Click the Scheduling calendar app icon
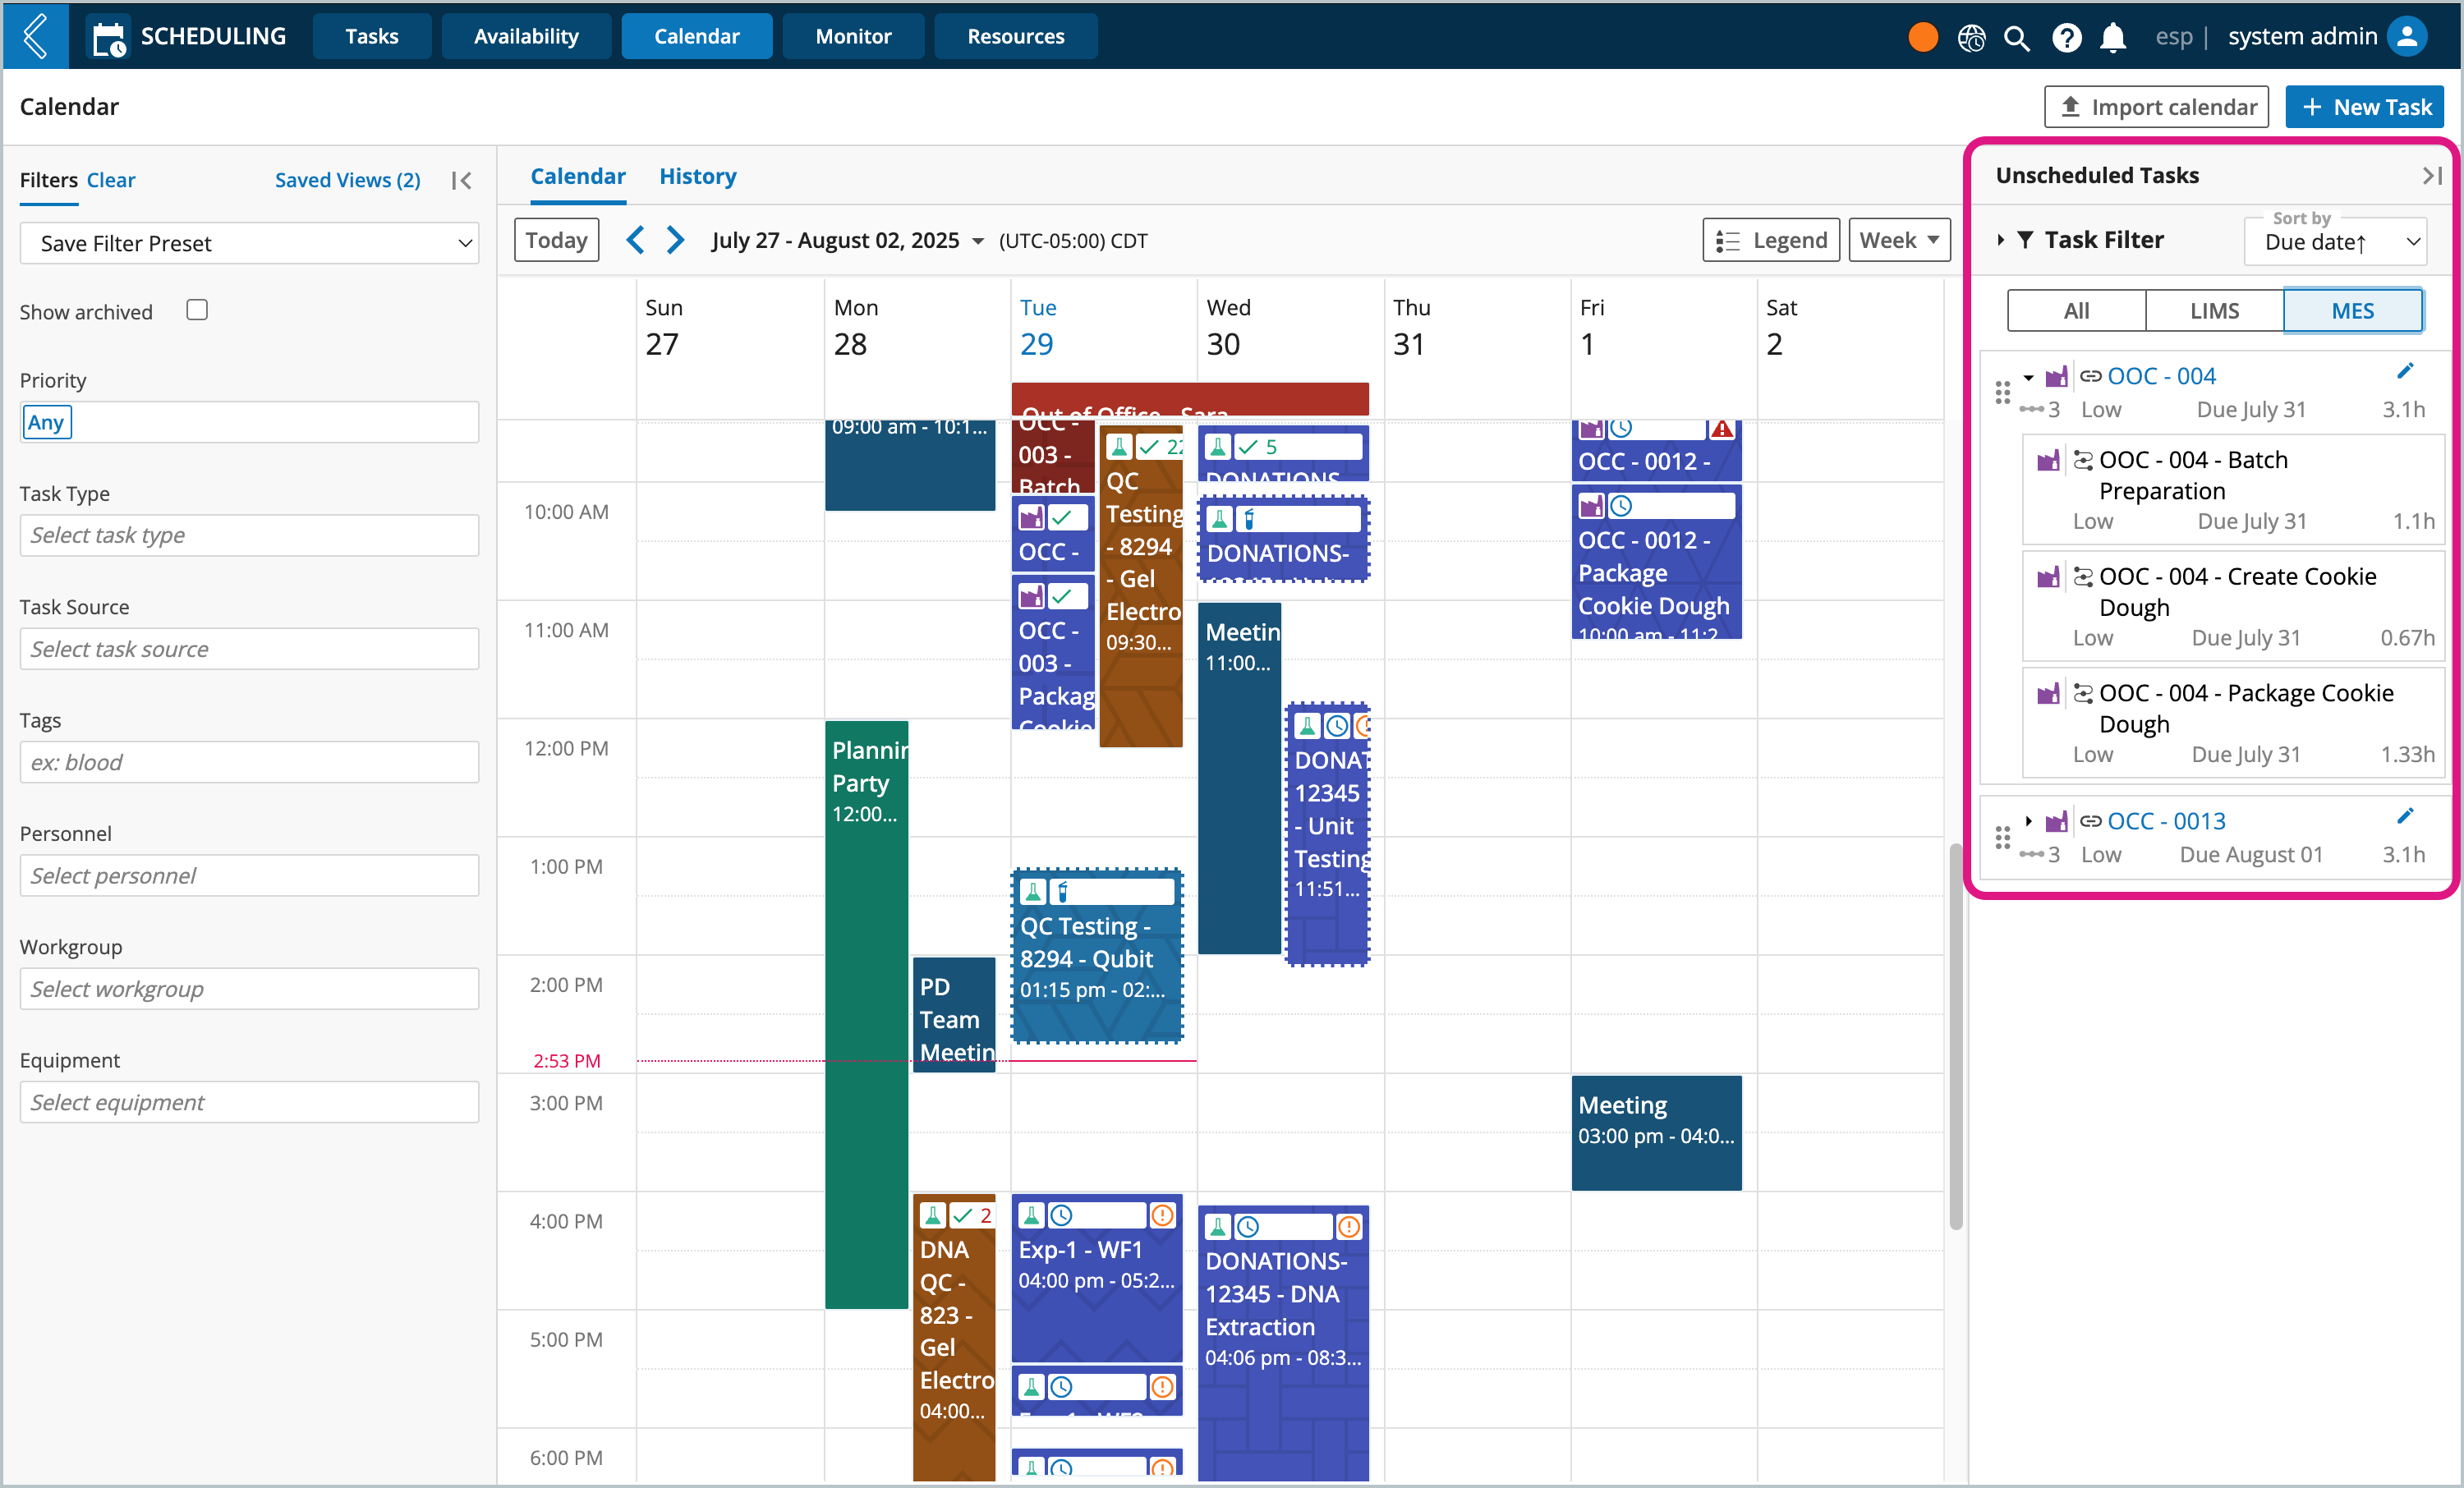The image size is (2464, 1488). point(108,37)
